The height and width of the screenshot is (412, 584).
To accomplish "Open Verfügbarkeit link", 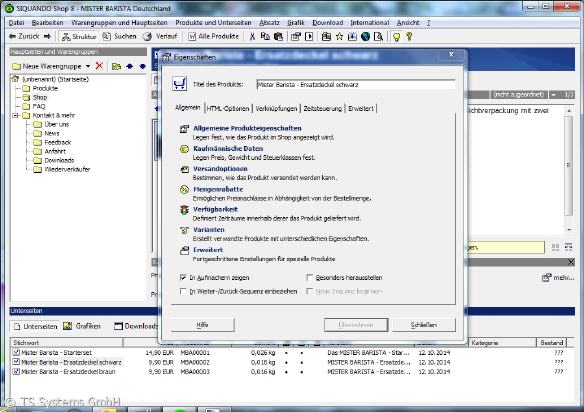I will (215, 209).
